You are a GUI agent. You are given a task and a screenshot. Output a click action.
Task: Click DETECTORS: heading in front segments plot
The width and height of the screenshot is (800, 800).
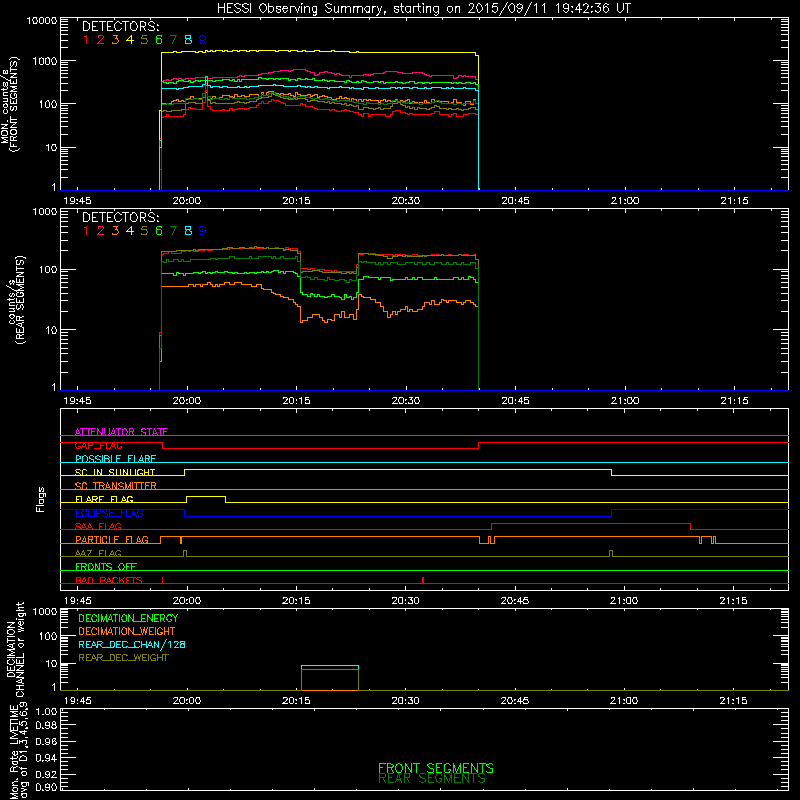click(121, 26)
